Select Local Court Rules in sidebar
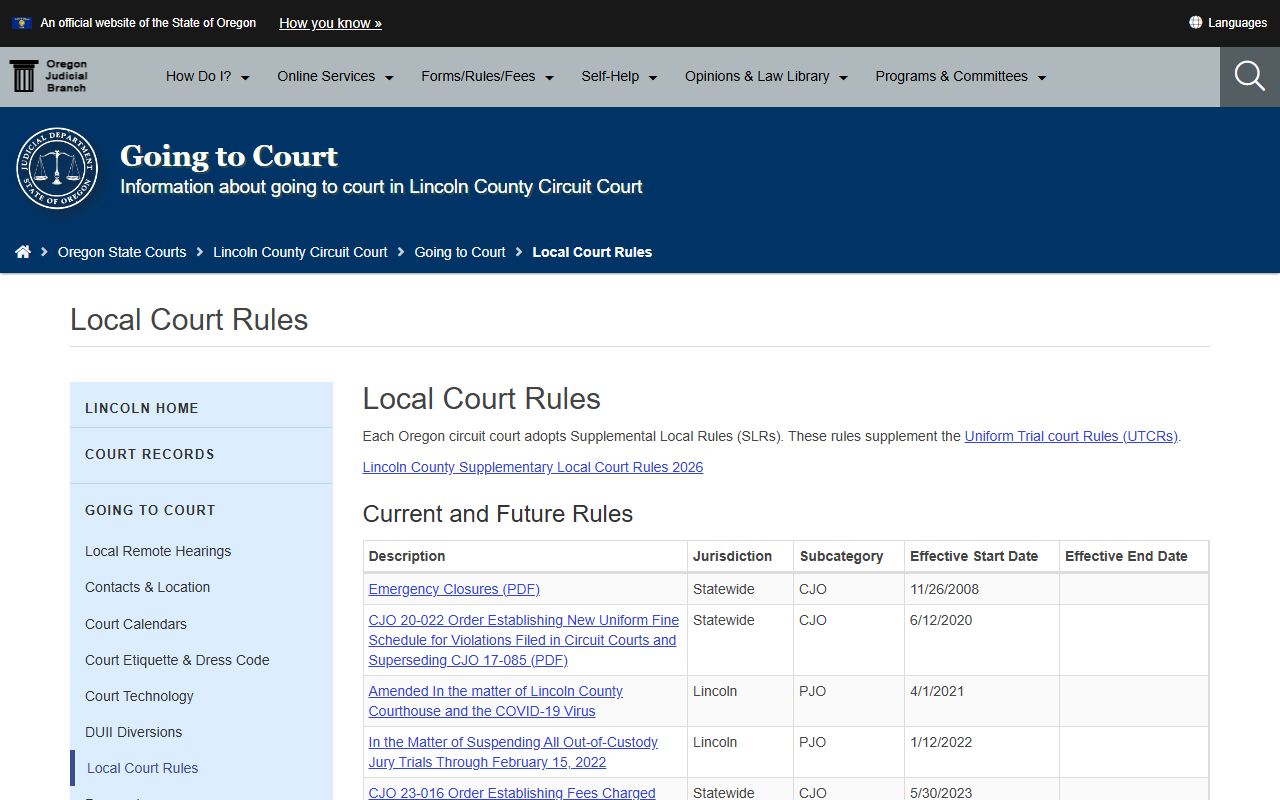 (143, 768)
